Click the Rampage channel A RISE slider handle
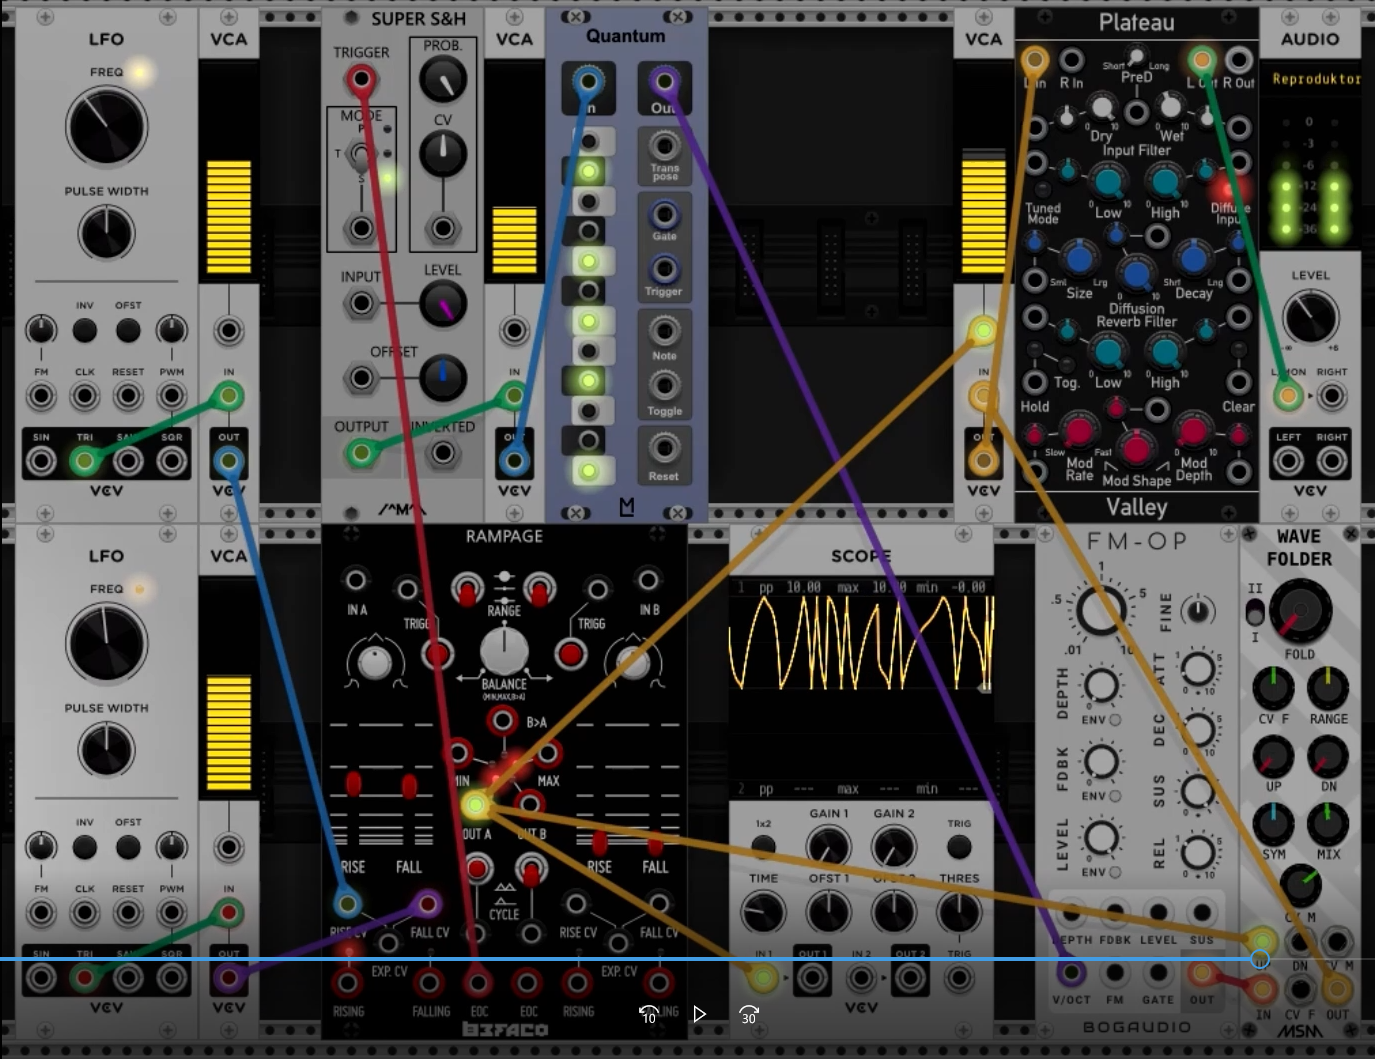Screen dimensions: 1375x1059 (x=354, y=783)
